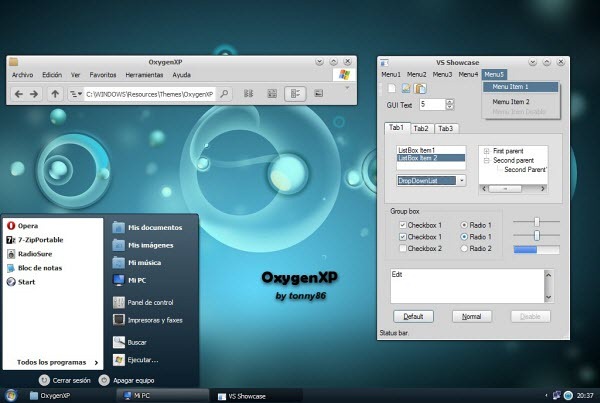Open Panel de control
This screenshot has height=403, width=600.
tap(143, 302)
